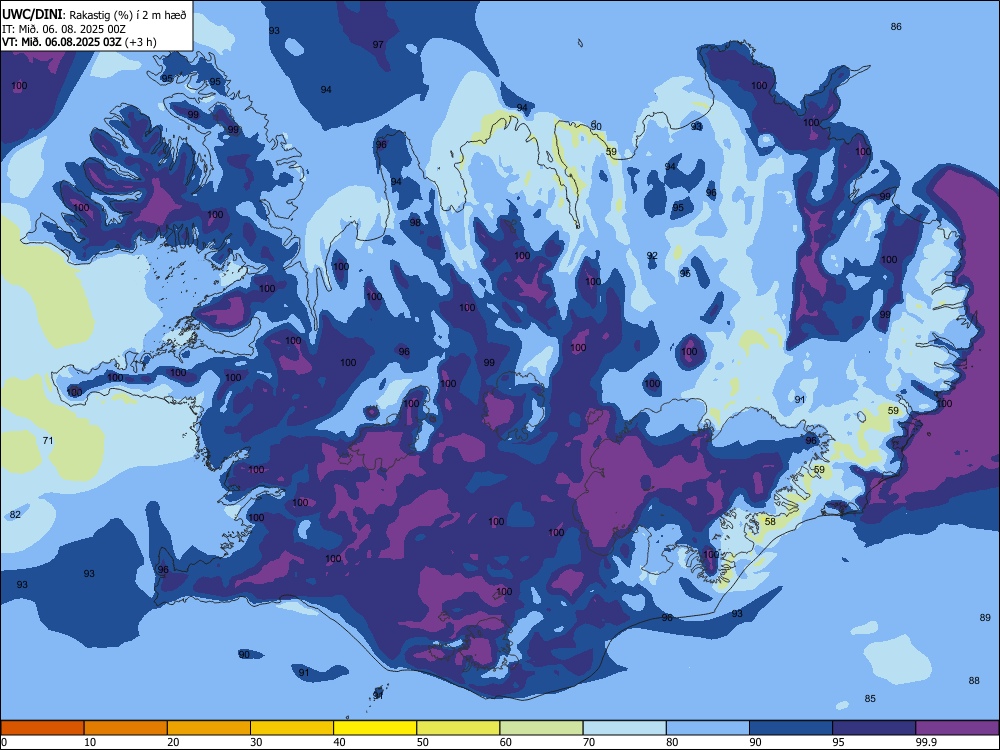Click the '97' humidity value offshore
Viewport: 1000px width, 750px height.
click(378, 45)
